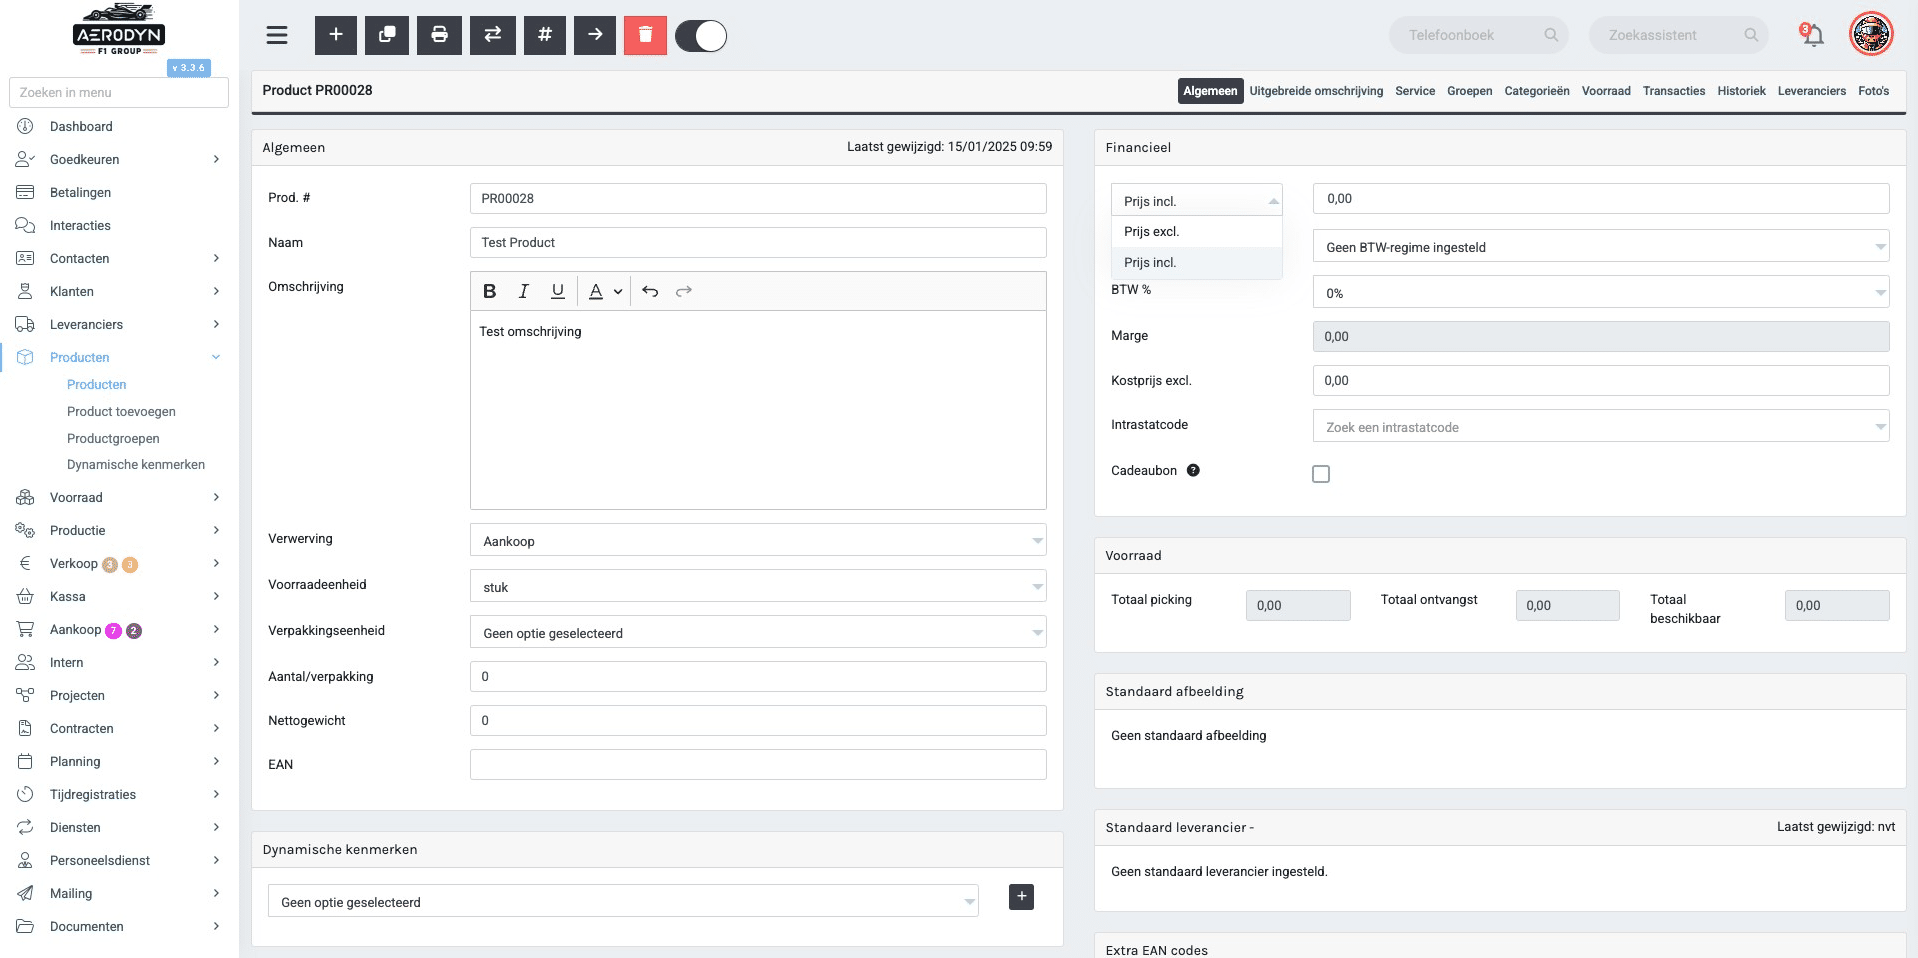Click the EAN input field
This screenshot has width=1918, height=958.
pyautogui.click(x=758, y=764)
